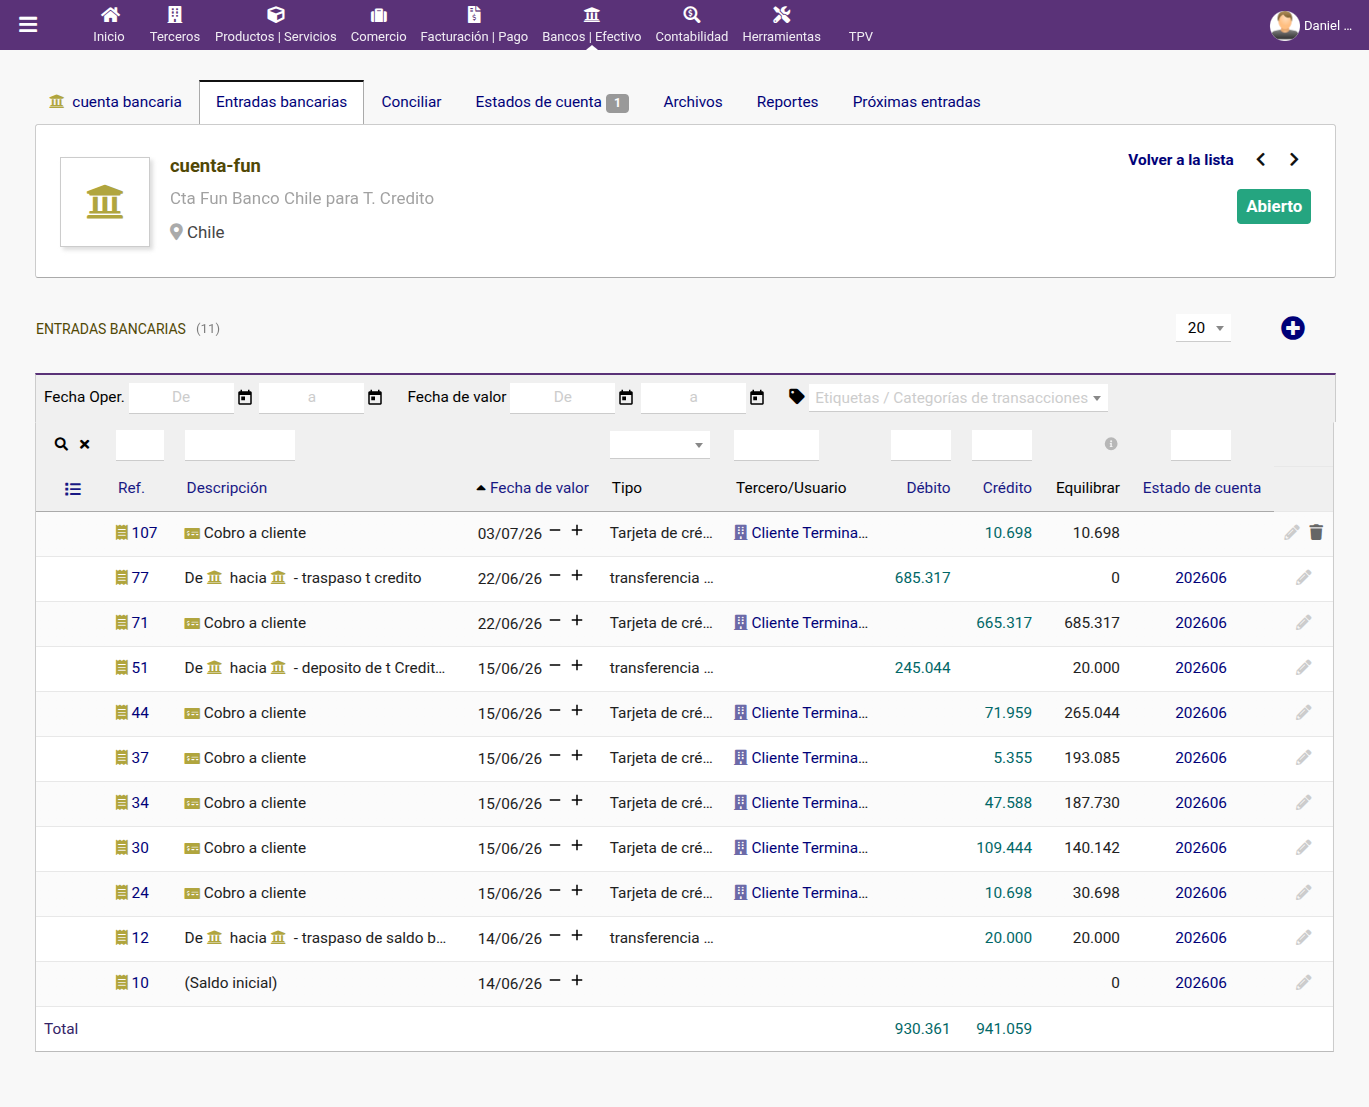Delete entry 107 with trash icon
This screenshot has height=1107, width=1369.
click(1316, 533)
